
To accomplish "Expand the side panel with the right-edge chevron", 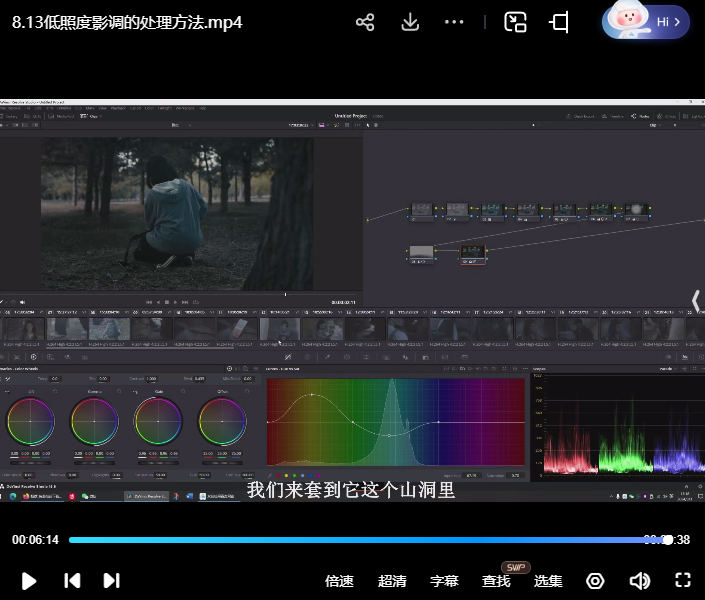I will click(696, 300).
